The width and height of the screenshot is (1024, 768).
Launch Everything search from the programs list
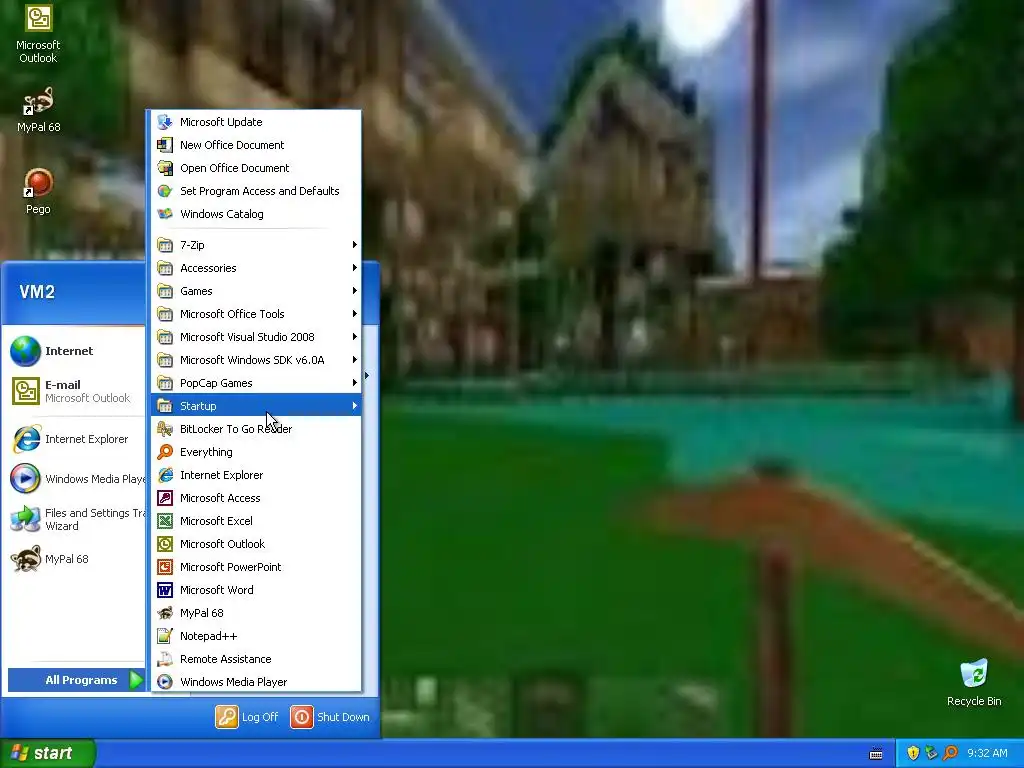coord(255,452)
